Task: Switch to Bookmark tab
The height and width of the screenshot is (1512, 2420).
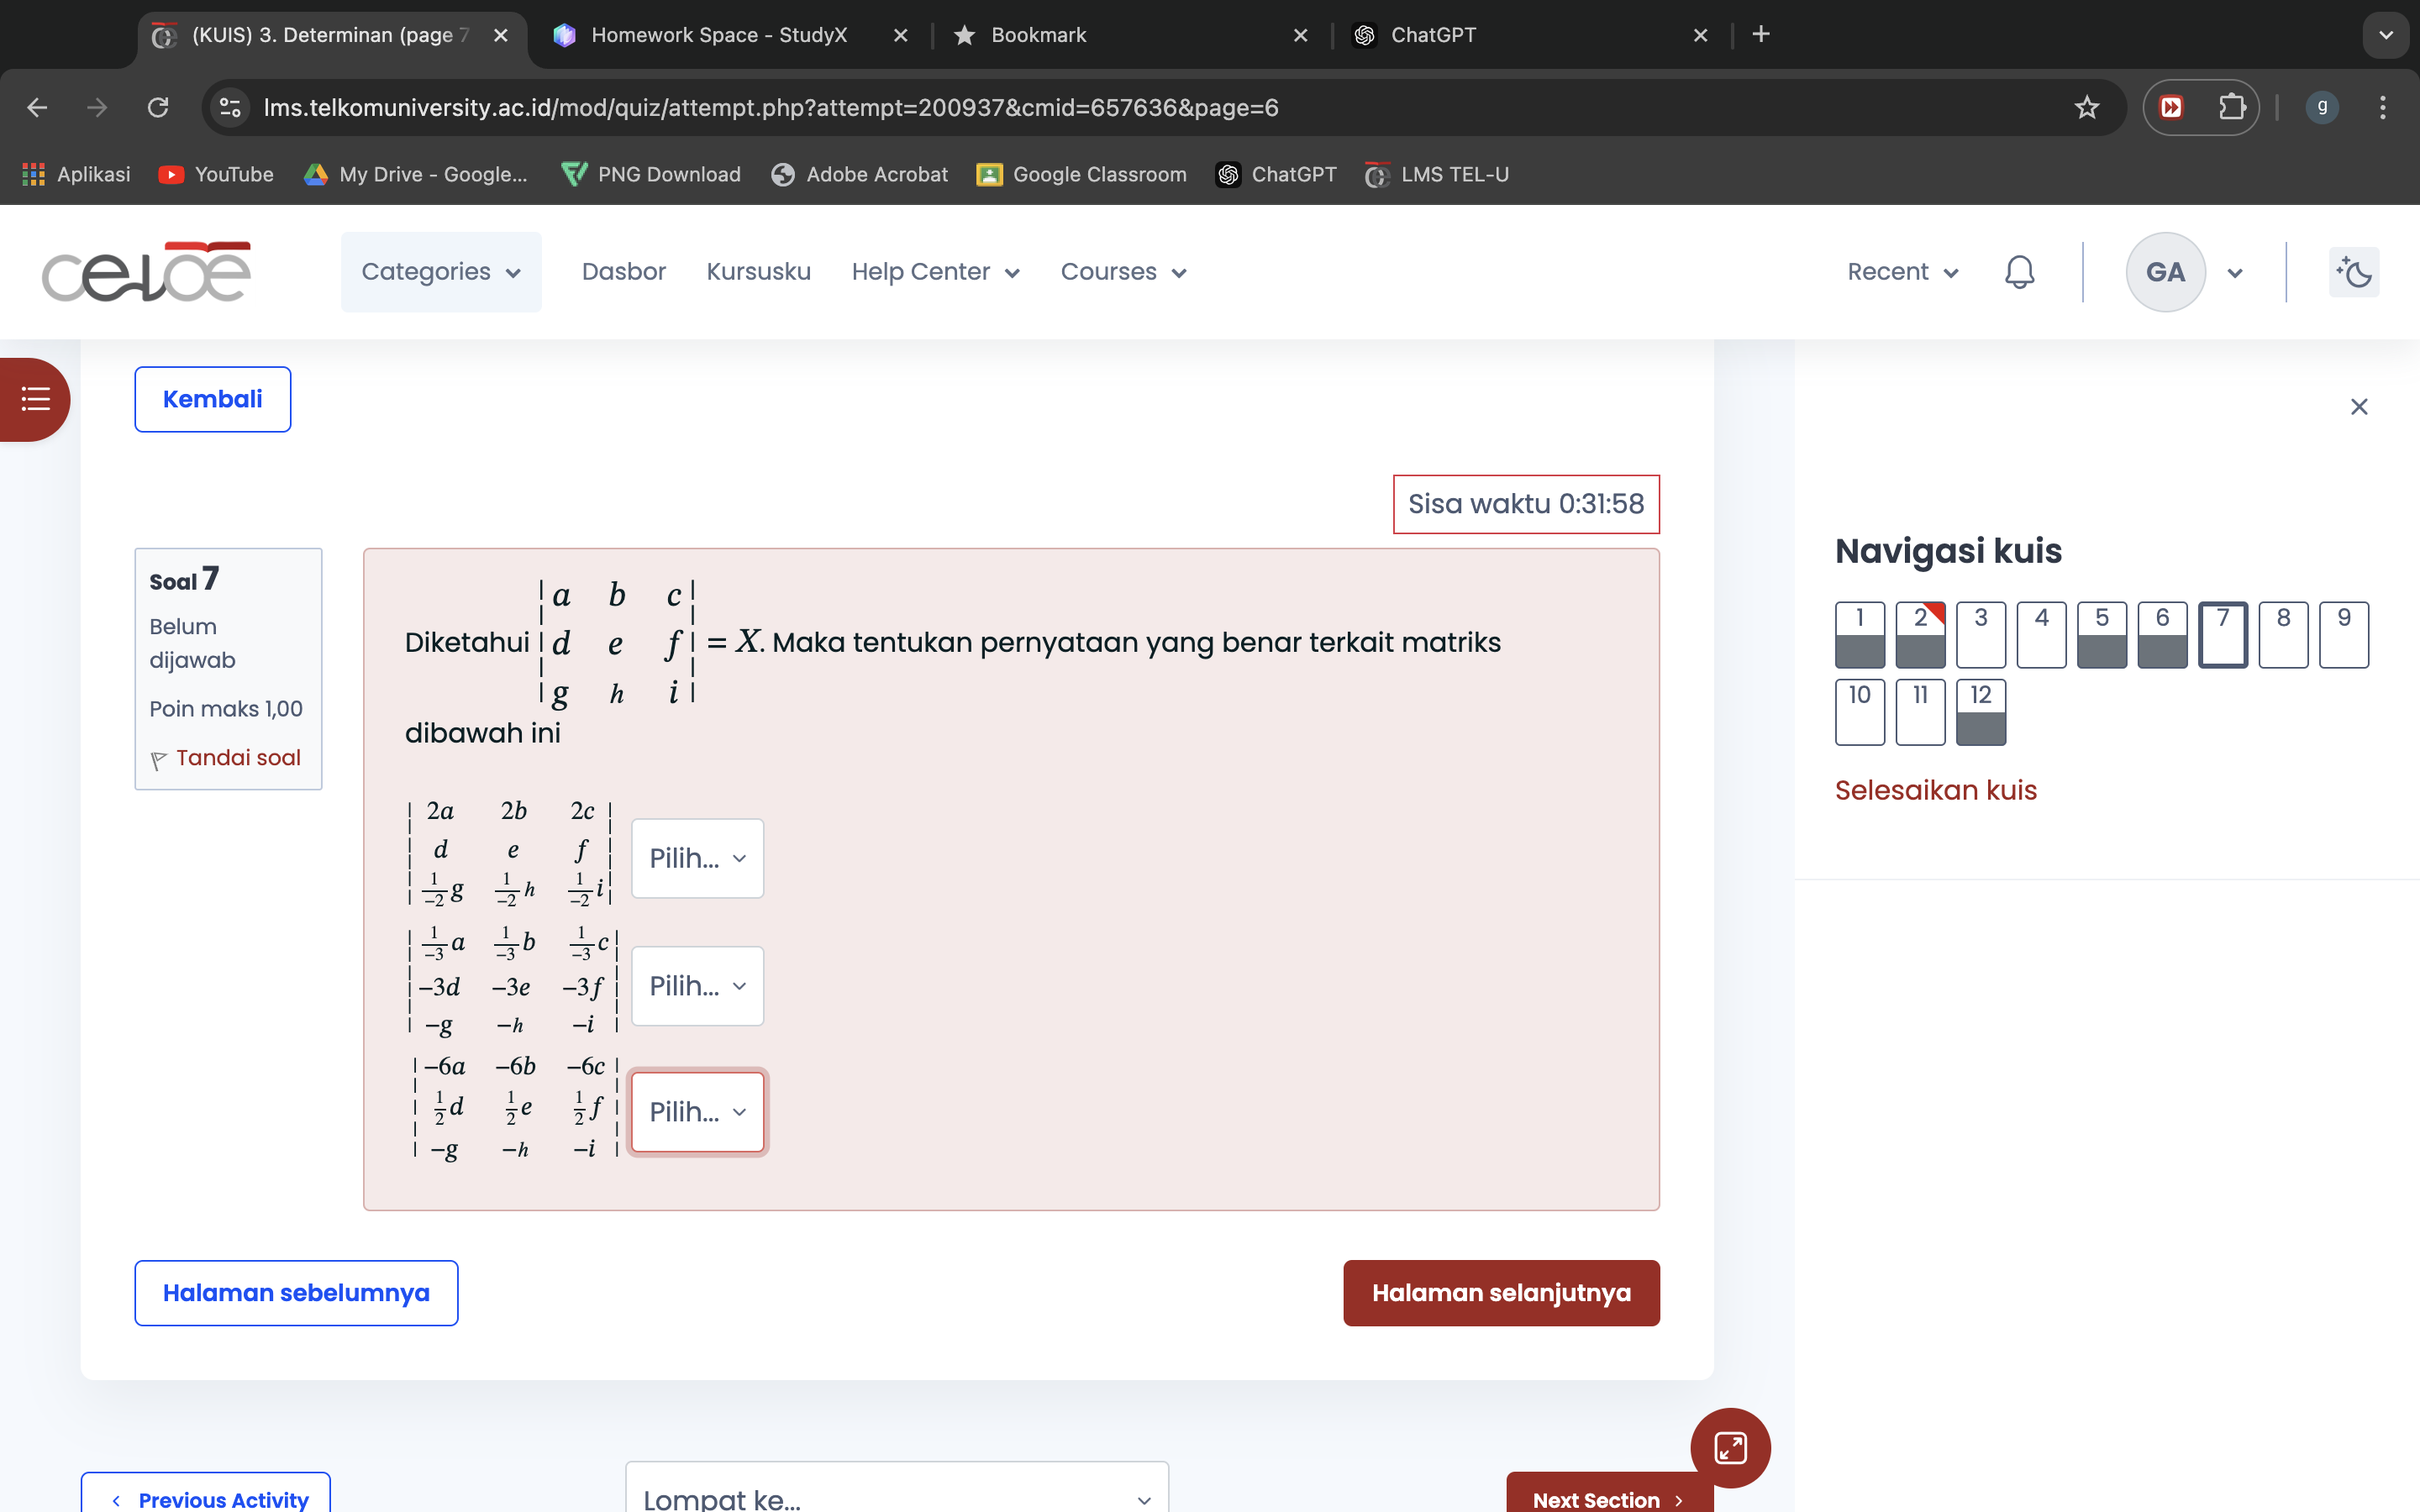Action: [x=1037, y=35]
